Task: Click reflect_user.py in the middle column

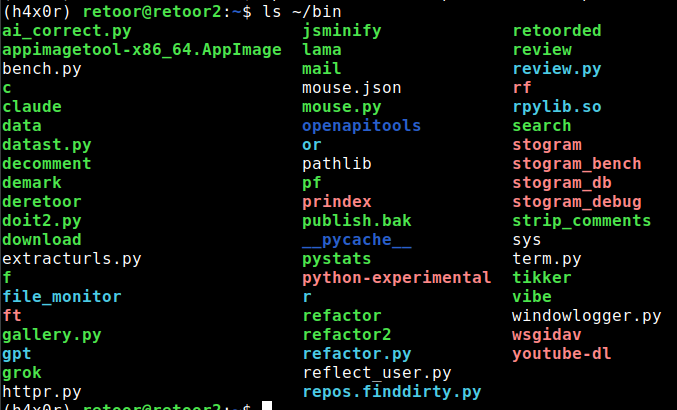Action: pyautogui.click(x=377, y=373)
